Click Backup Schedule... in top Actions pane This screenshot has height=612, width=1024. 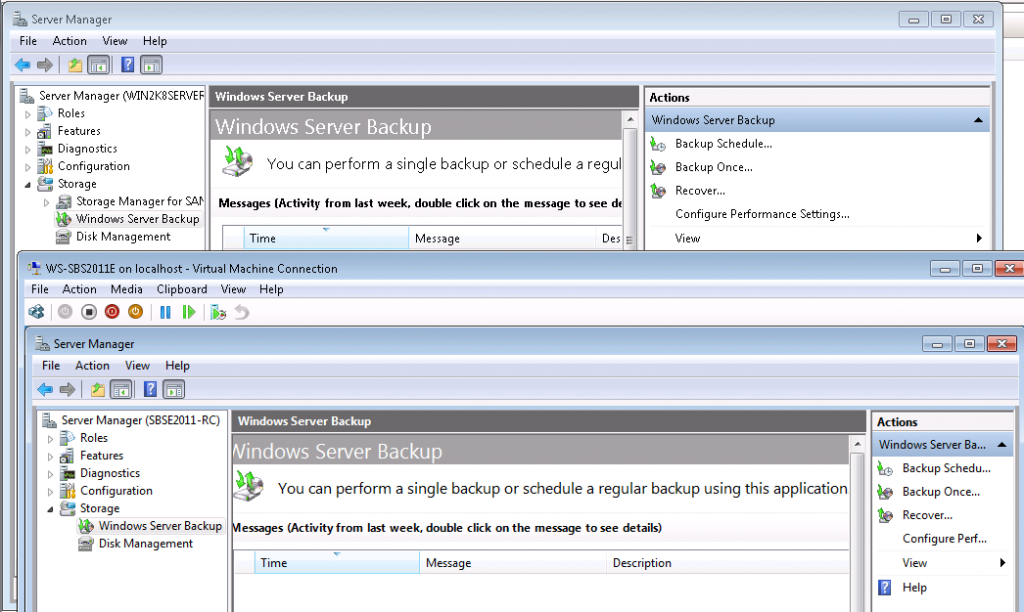click(724, 144)
